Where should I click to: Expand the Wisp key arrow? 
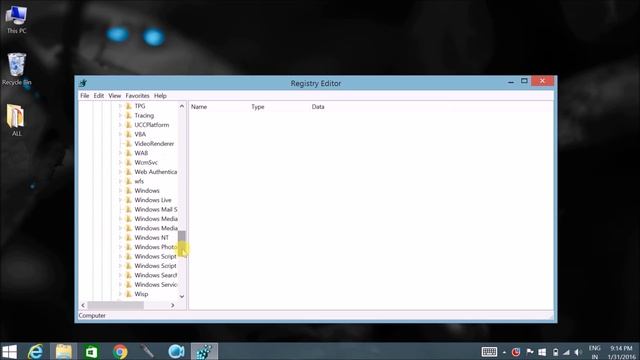(120, 294)
